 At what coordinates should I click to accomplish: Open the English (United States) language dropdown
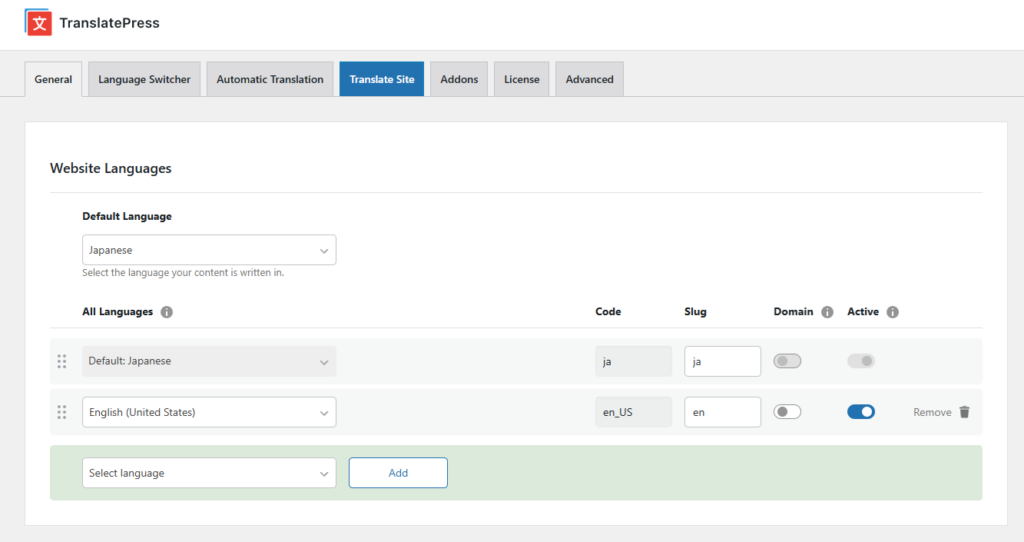click(x=209, y=412)
